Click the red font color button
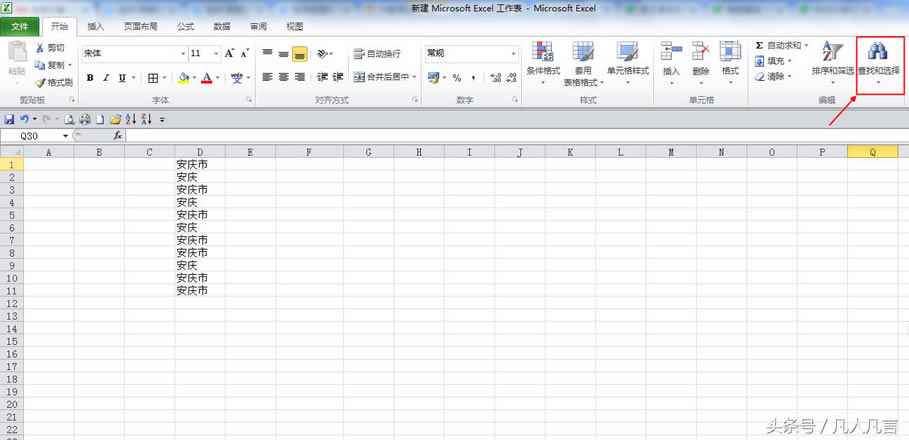909x440 pixels. [x=206, y=78]
